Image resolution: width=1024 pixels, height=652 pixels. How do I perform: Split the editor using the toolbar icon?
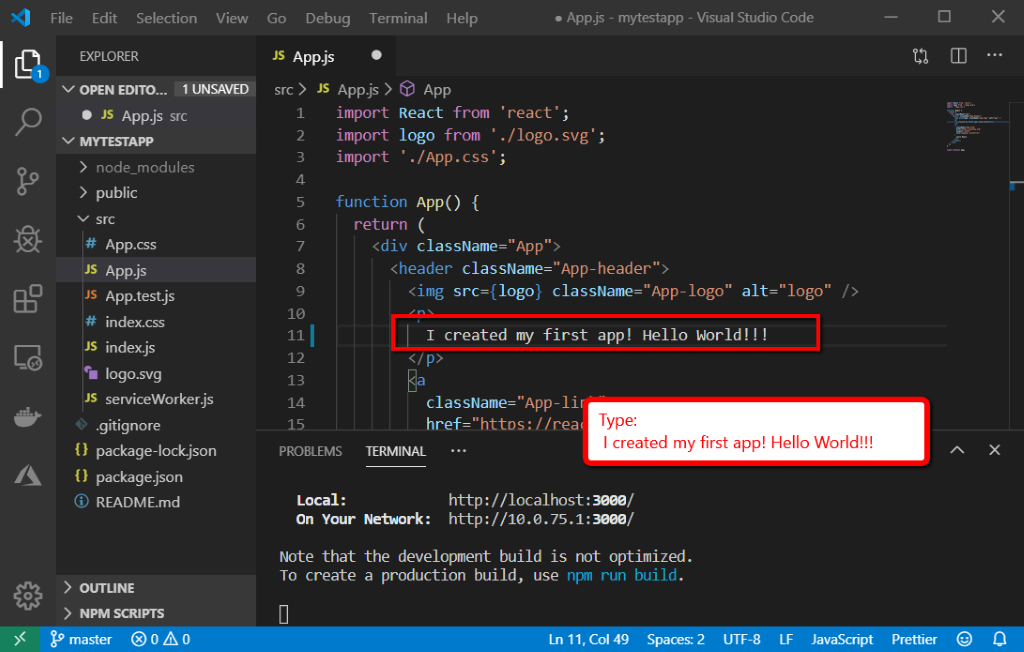click(958, 56)
